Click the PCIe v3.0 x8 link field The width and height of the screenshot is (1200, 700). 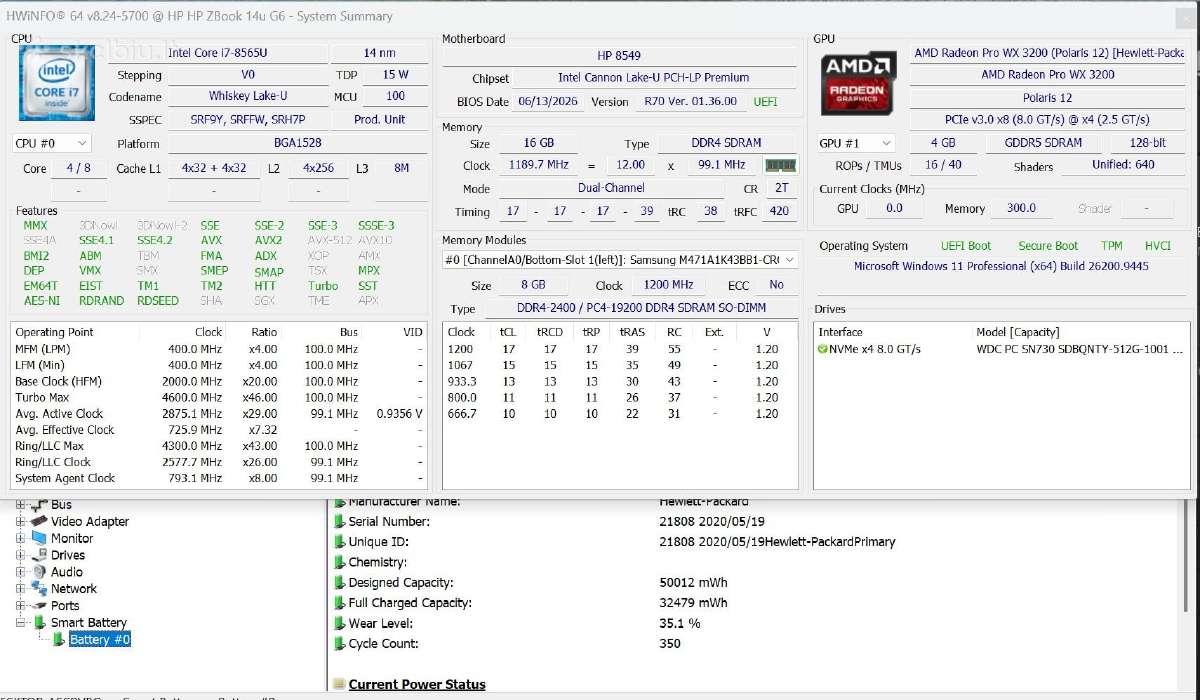(1047, 121)
